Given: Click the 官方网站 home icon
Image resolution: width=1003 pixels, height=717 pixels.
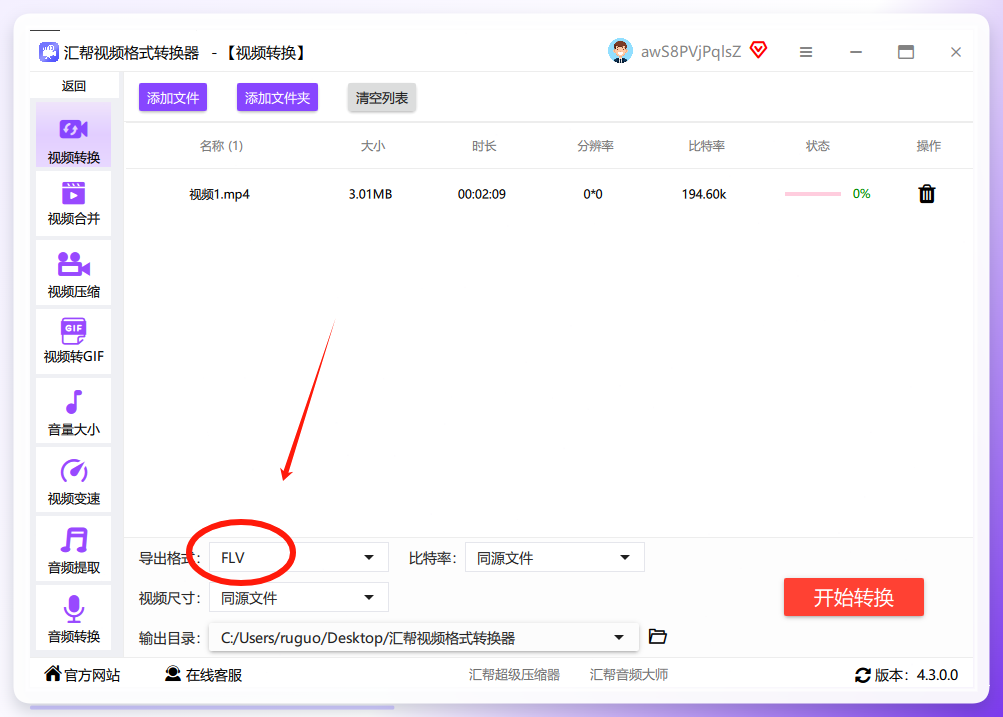Looking at the screenshot, I should coord(53,674).
